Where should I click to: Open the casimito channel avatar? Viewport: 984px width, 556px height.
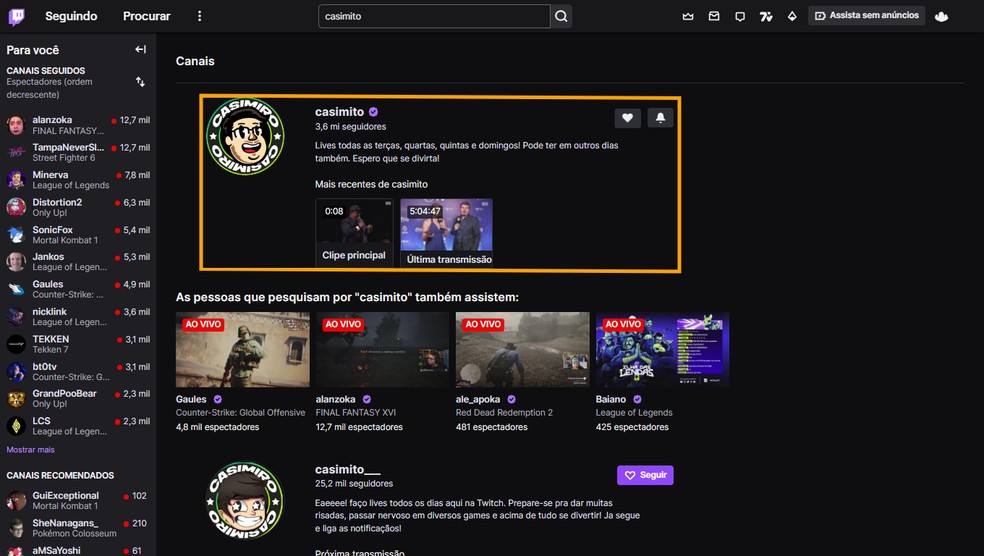[x=245, y=136]
